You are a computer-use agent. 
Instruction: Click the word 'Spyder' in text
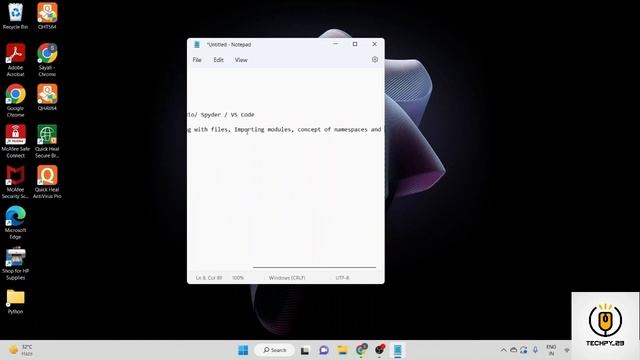click(x=211, y=115)
